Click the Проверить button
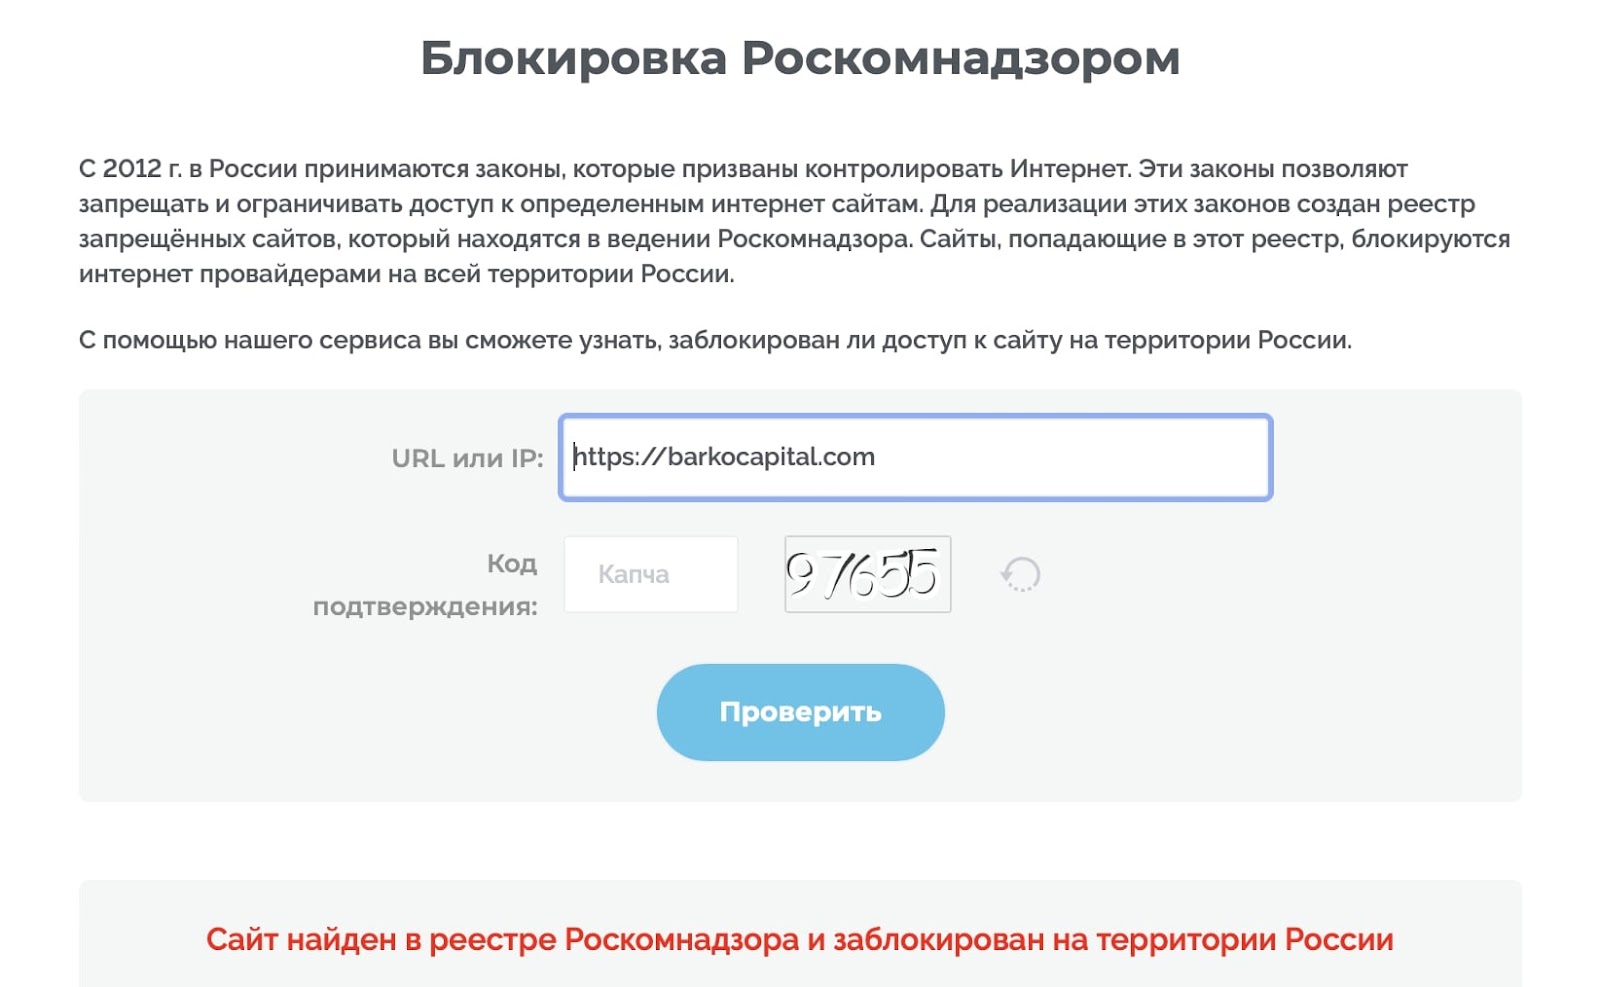The image size is (1600, 987). pos(800,712)
